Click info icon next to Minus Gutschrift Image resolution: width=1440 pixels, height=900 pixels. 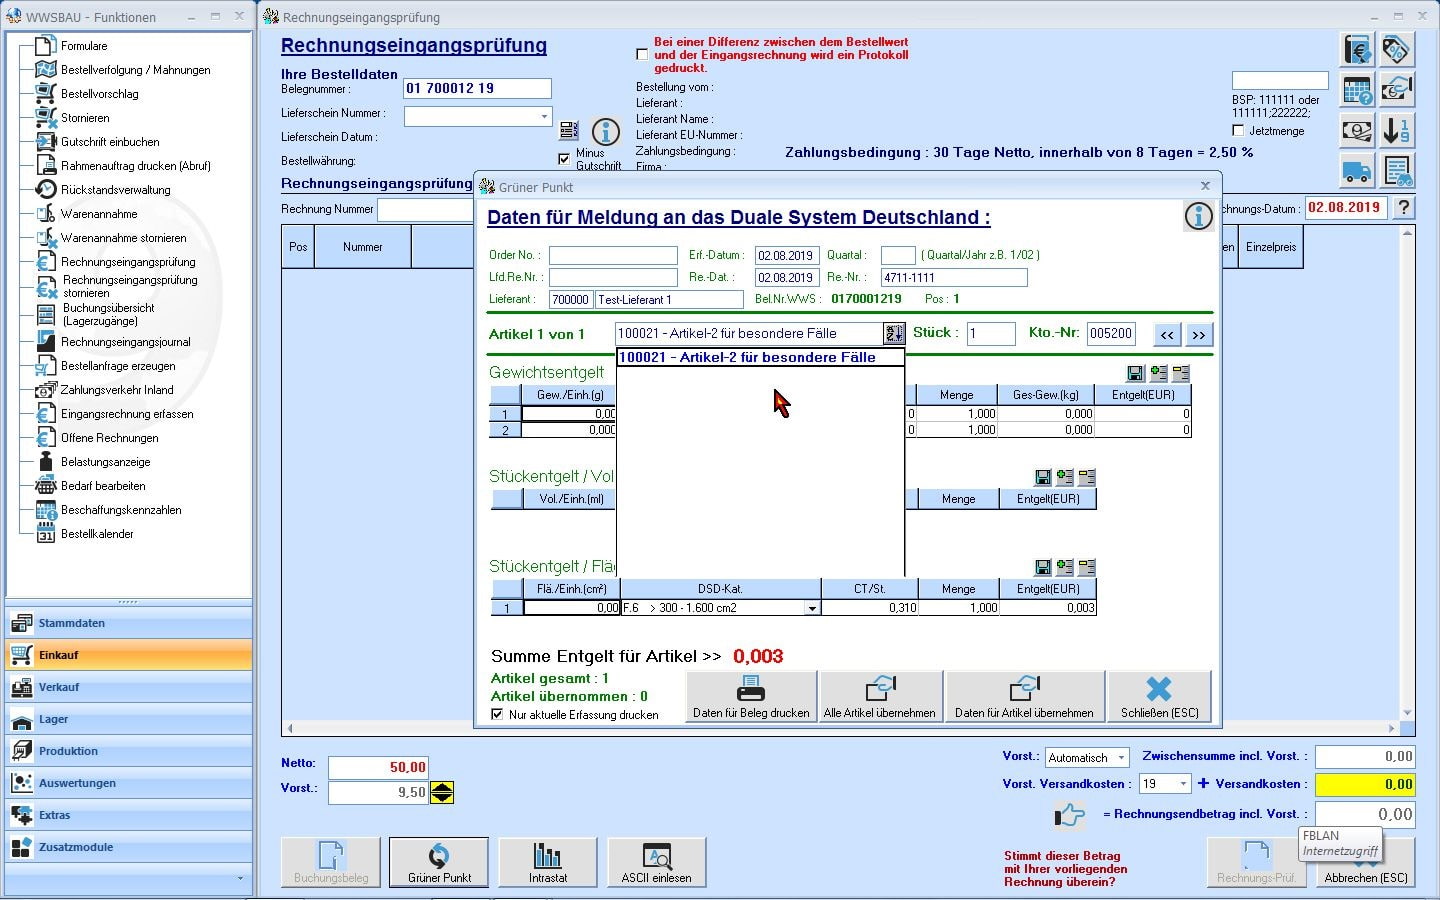(606, 131)
